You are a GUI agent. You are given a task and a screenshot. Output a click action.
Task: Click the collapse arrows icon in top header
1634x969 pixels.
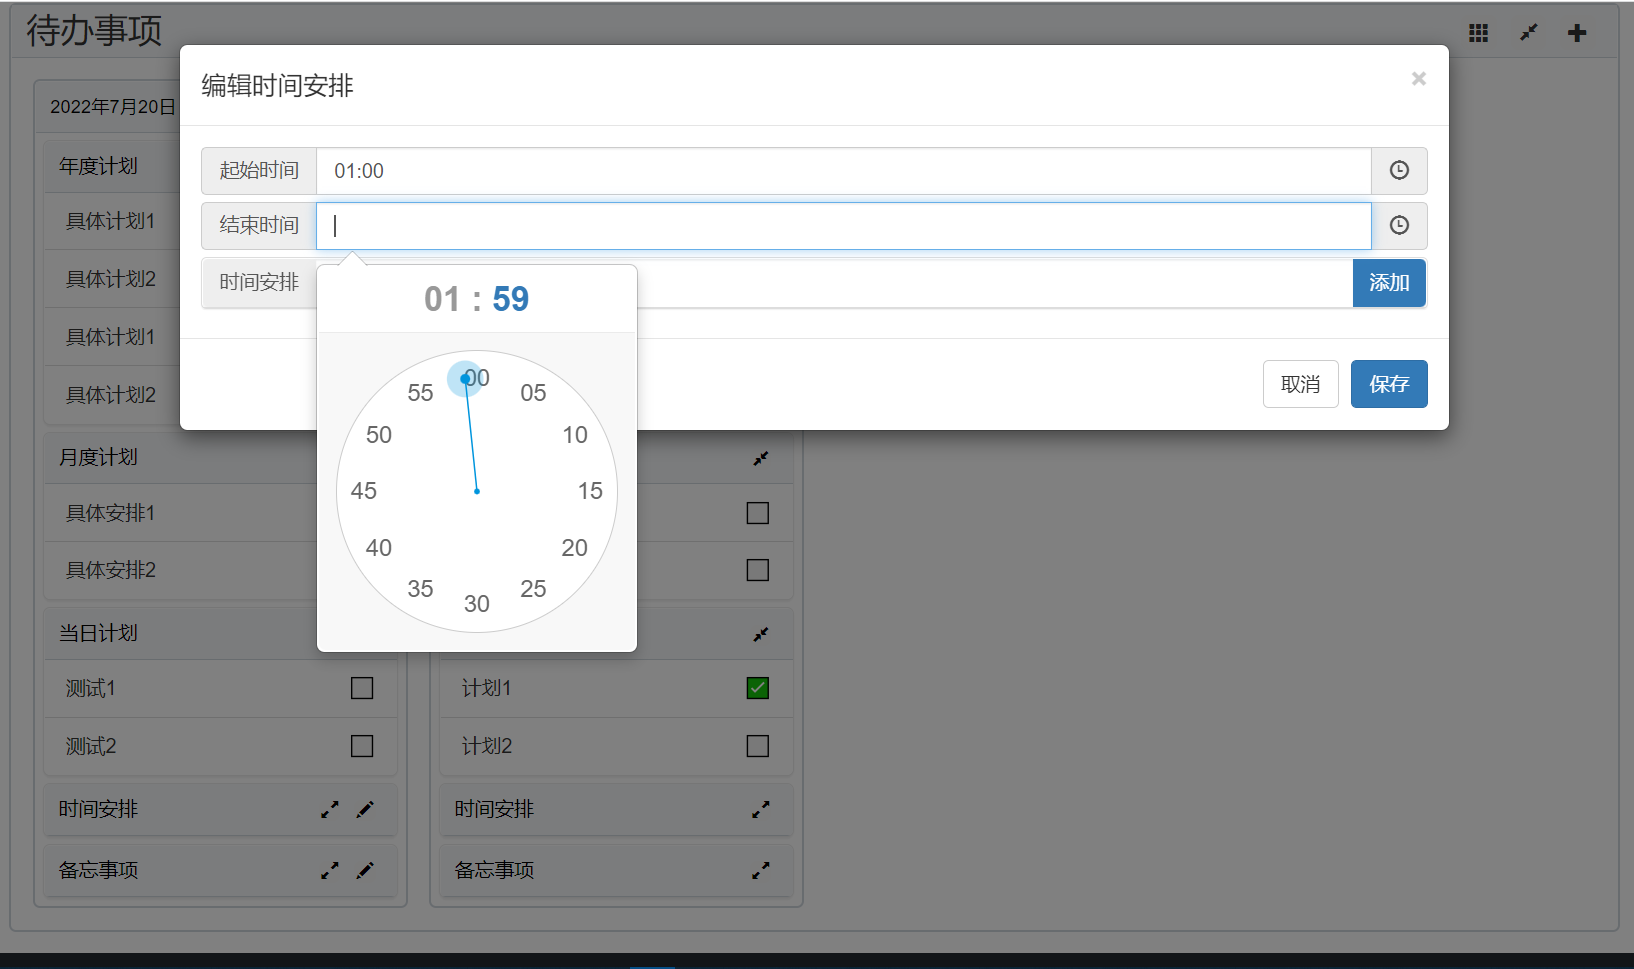1528,33
